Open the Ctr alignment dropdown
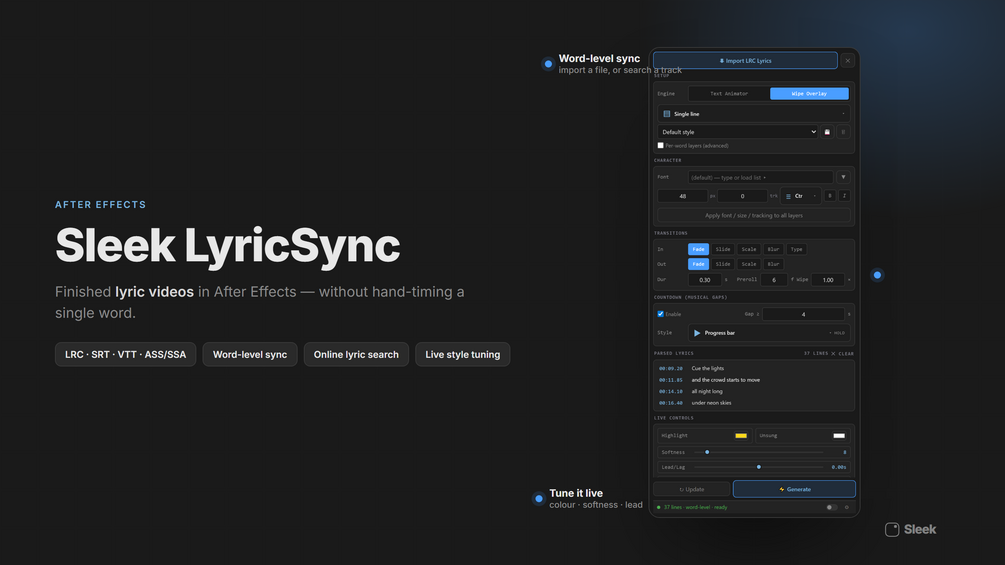 (x=801, y=196)
